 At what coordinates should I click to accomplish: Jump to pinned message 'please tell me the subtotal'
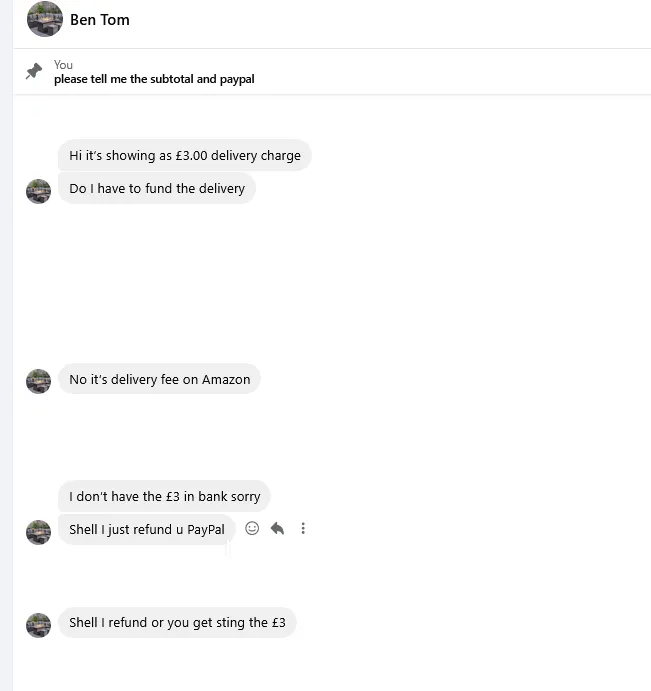(x=154, y=79)
